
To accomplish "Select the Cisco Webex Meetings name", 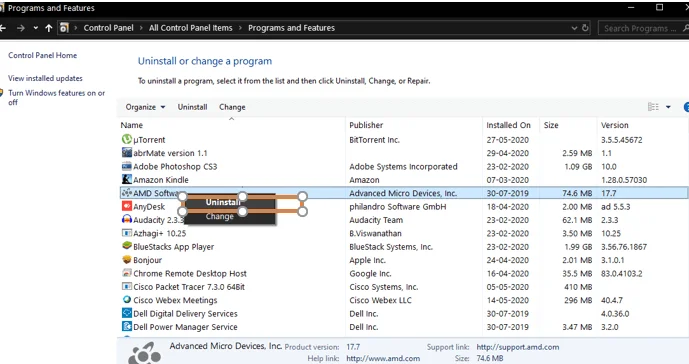I will pyautogui.click(x=175, y=300).
